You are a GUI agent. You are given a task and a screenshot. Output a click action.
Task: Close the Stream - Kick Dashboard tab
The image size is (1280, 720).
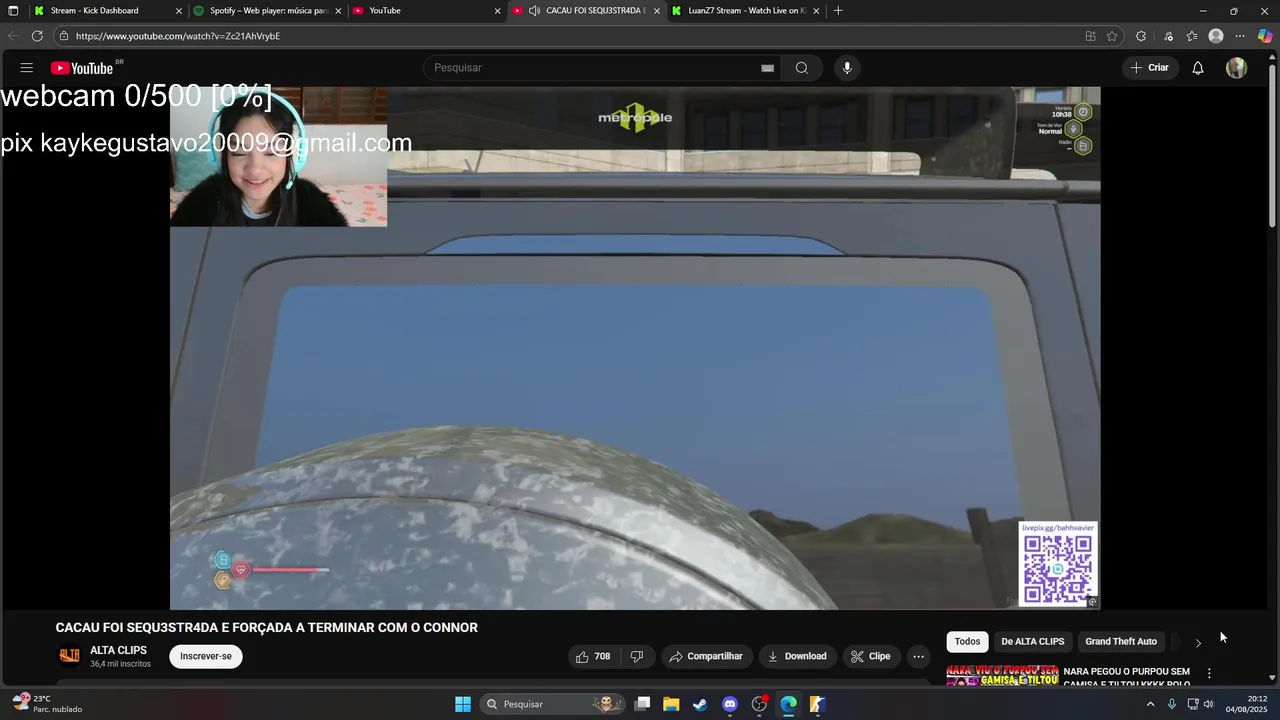[179, 11]
